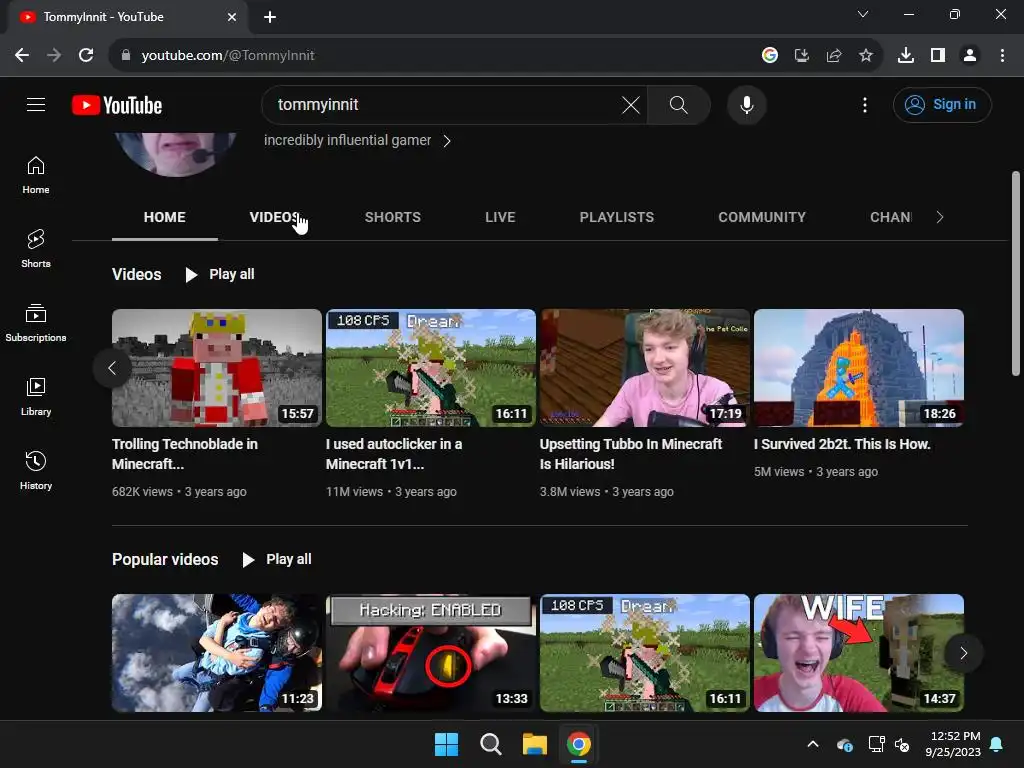Open History in the left sidebar
This screenshot has width=1024, height=768.
click(36, 470)
